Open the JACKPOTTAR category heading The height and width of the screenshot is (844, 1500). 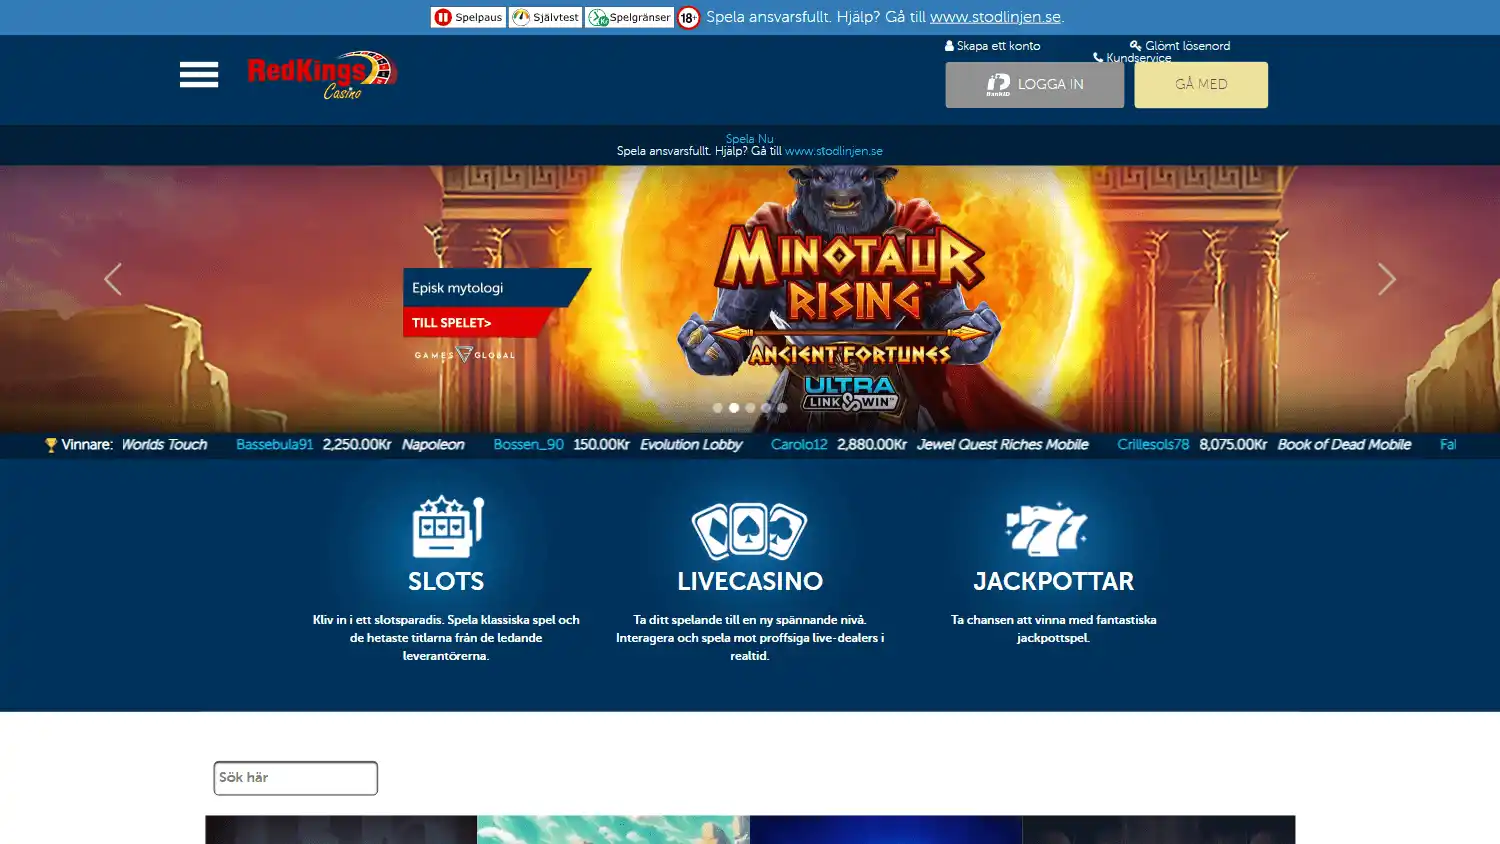pos(1054,581)
